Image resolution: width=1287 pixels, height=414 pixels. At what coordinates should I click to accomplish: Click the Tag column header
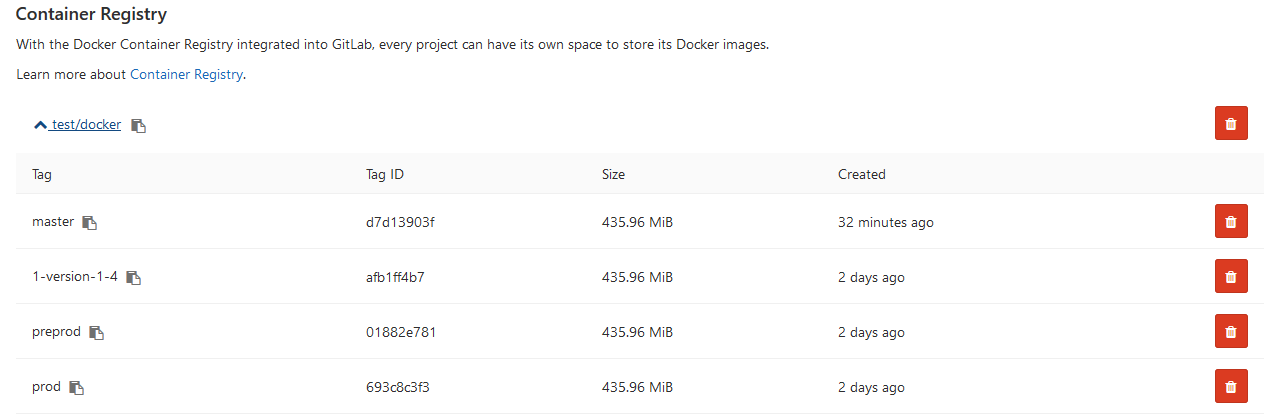tap(42, 174)
